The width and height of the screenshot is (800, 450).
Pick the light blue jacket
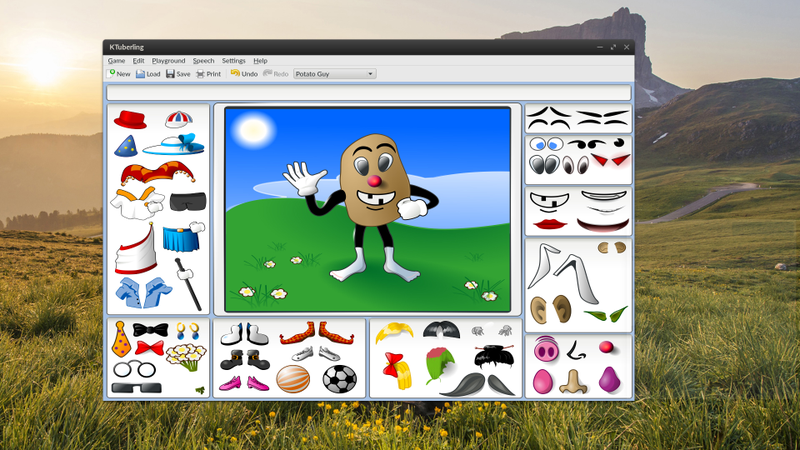[144, 292]
